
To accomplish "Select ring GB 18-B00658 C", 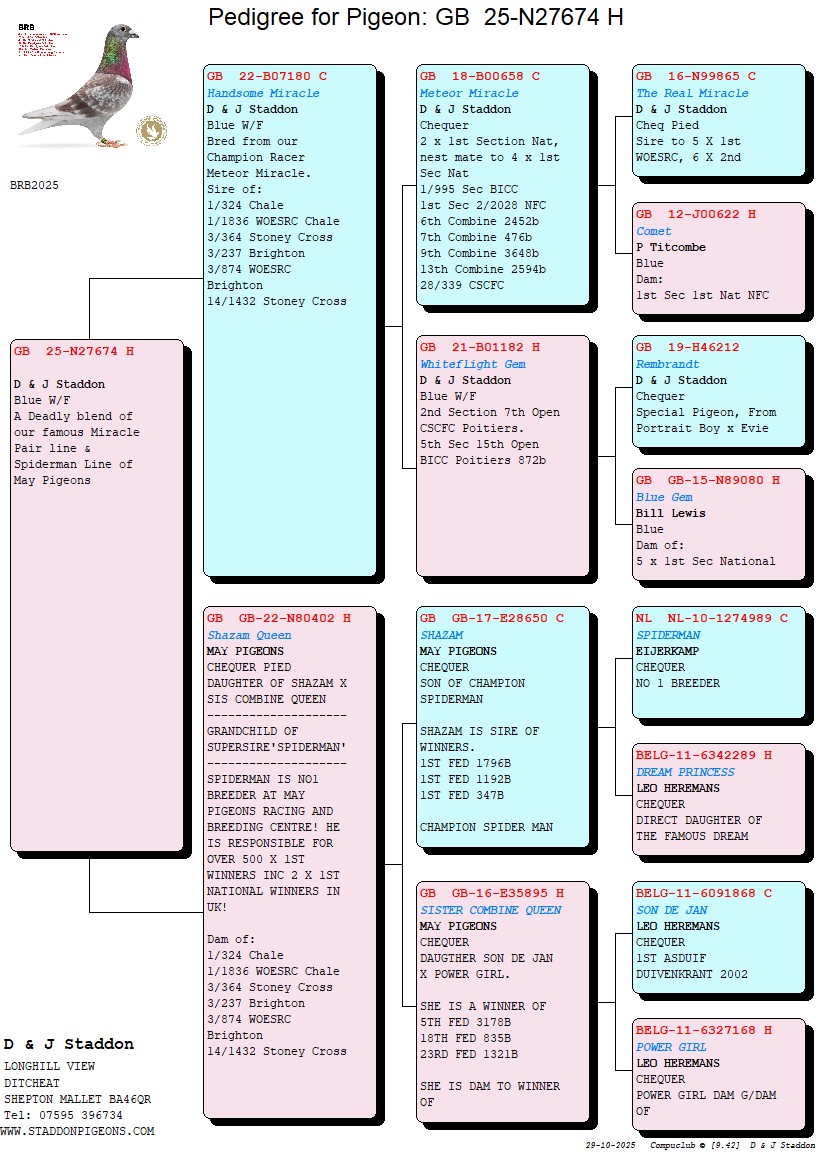I will [x=480, y=76].
